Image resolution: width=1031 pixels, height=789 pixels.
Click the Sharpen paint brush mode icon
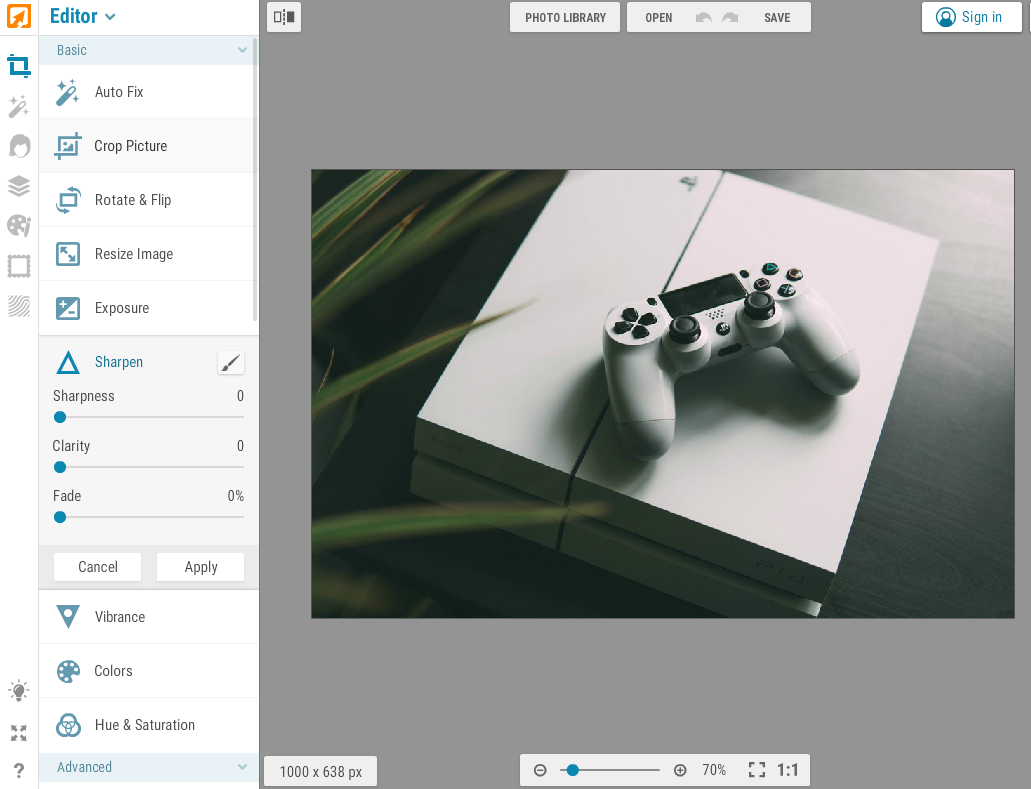[x=231, y=362]
